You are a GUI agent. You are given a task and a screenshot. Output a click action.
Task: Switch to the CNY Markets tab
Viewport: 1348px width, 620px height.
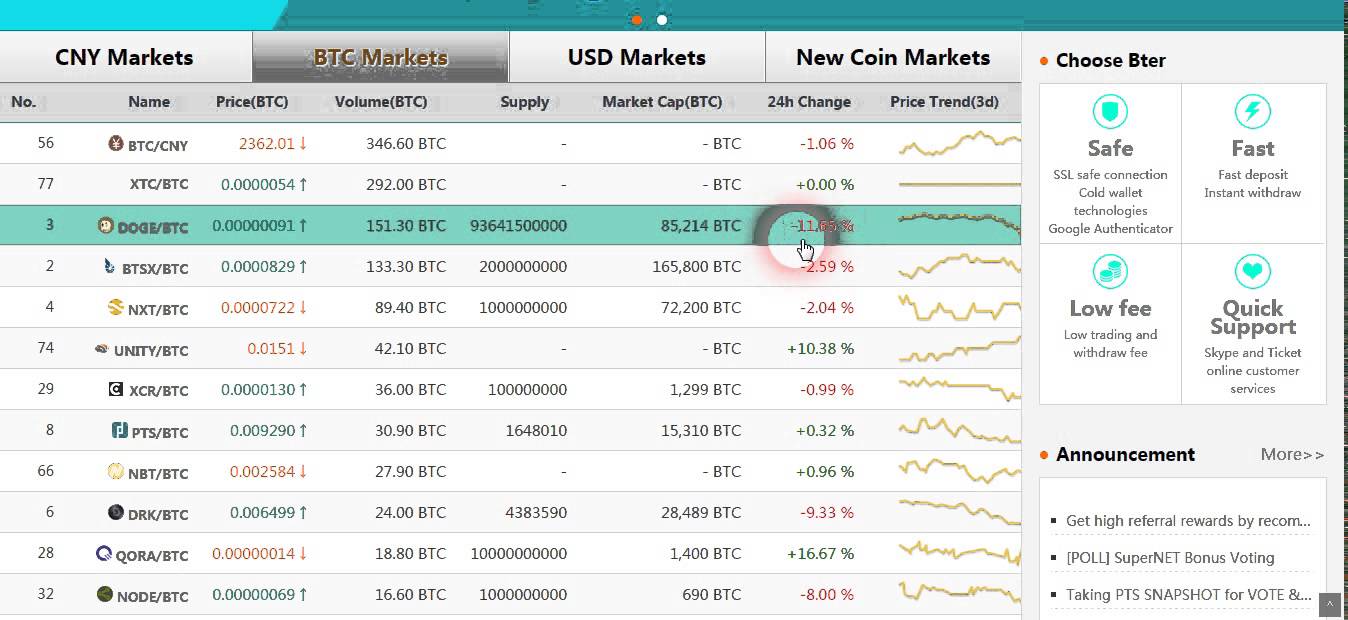(124, 57)
